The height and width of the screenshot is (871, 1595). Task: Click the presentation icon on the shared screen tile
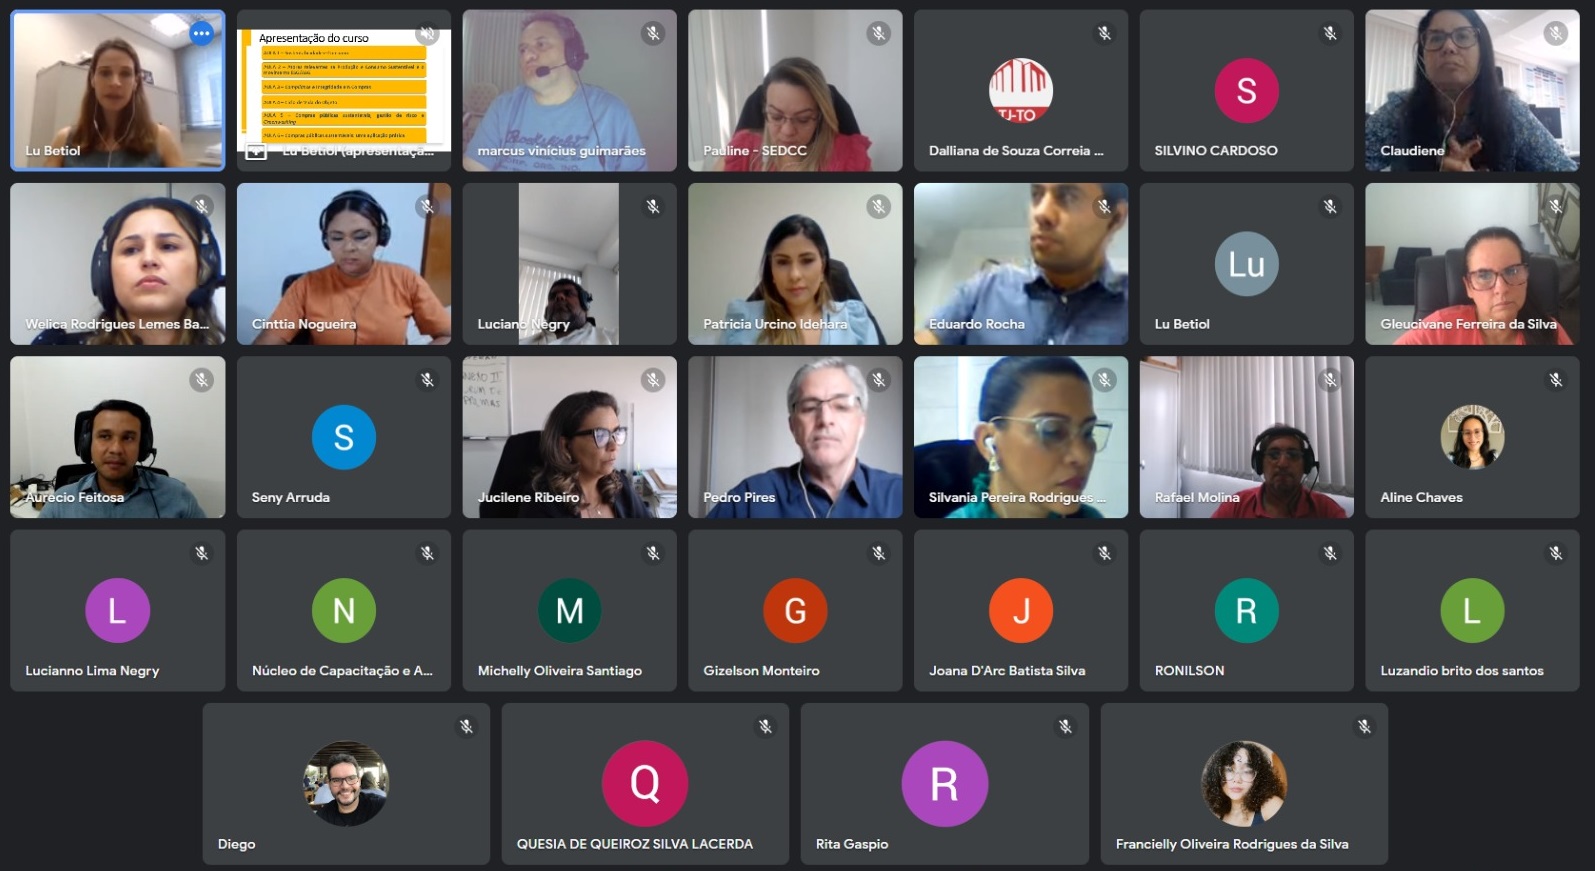(x=256, y=152)
